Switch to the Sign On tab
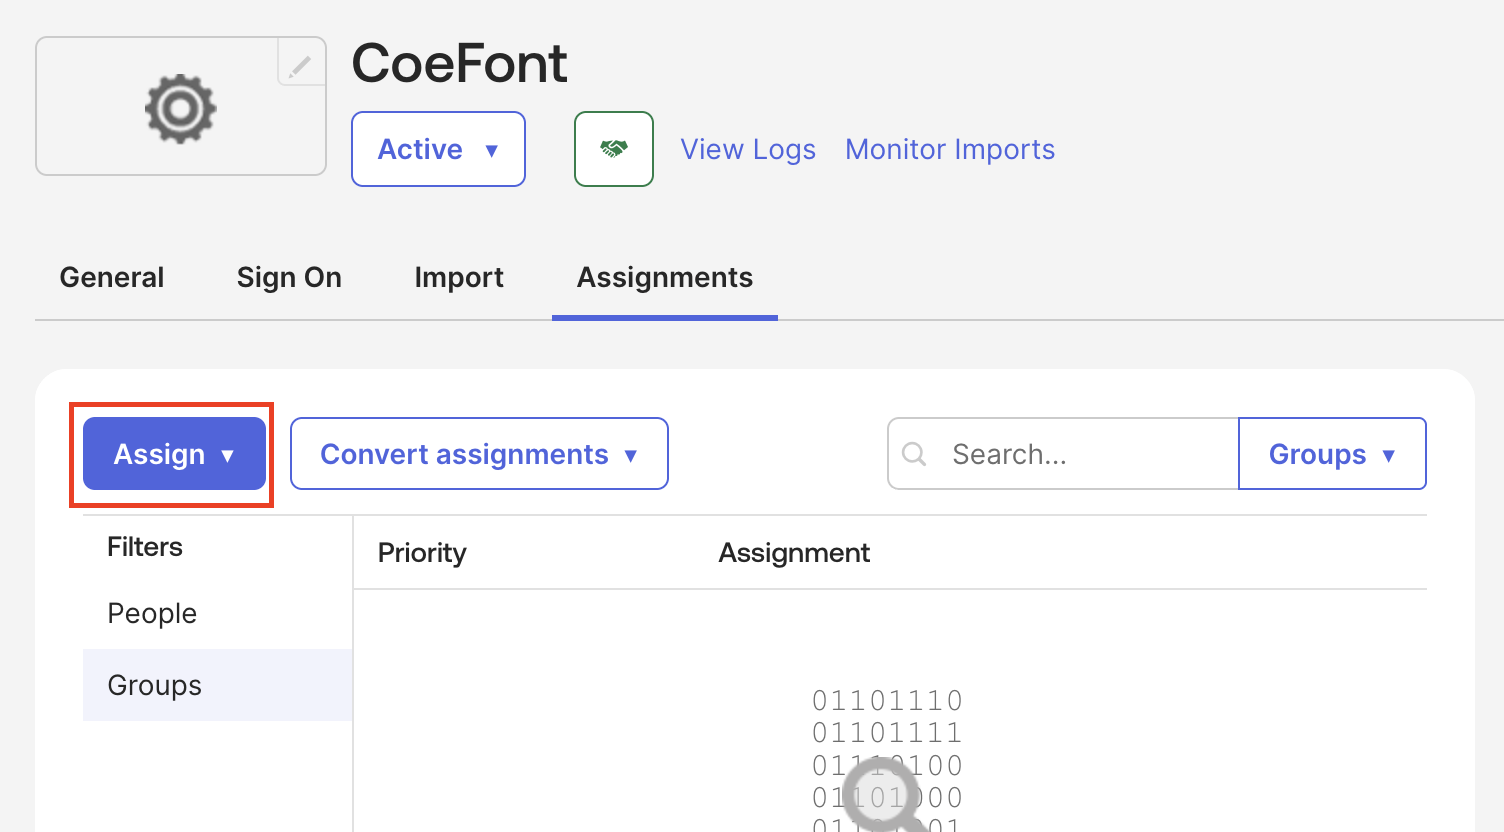This screenshot has width=1504, height=832. [289, 277]
